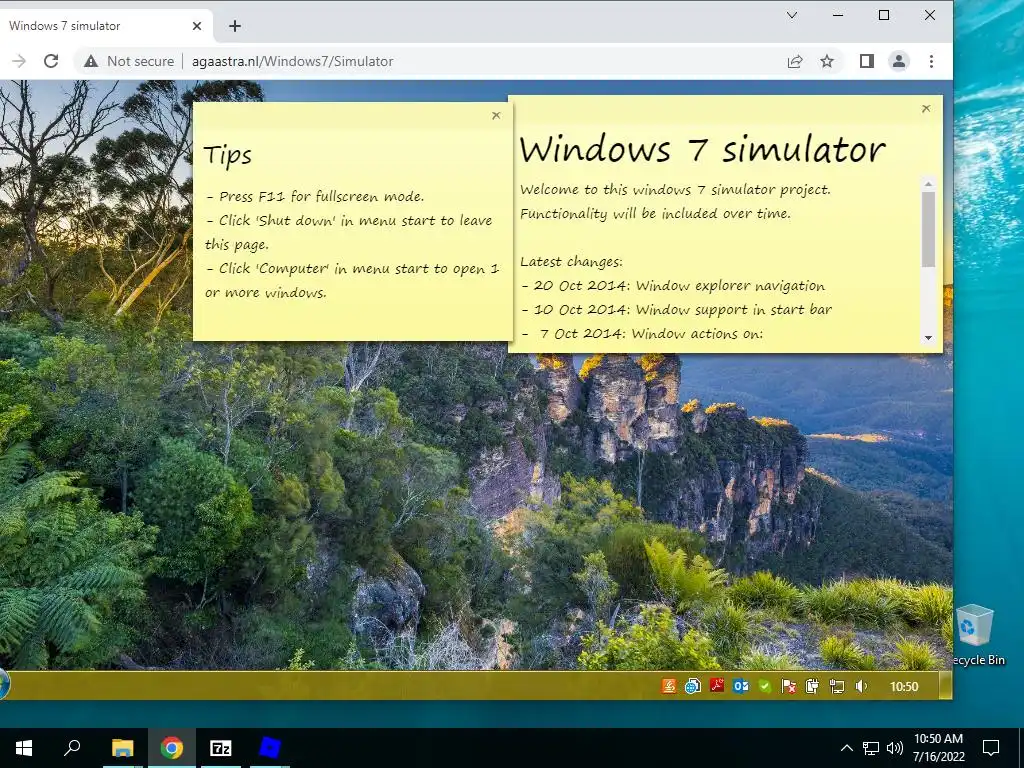The image size is (1024, 768).
Task: Toggle the Chrome side panel
Action: click(867, 61)
